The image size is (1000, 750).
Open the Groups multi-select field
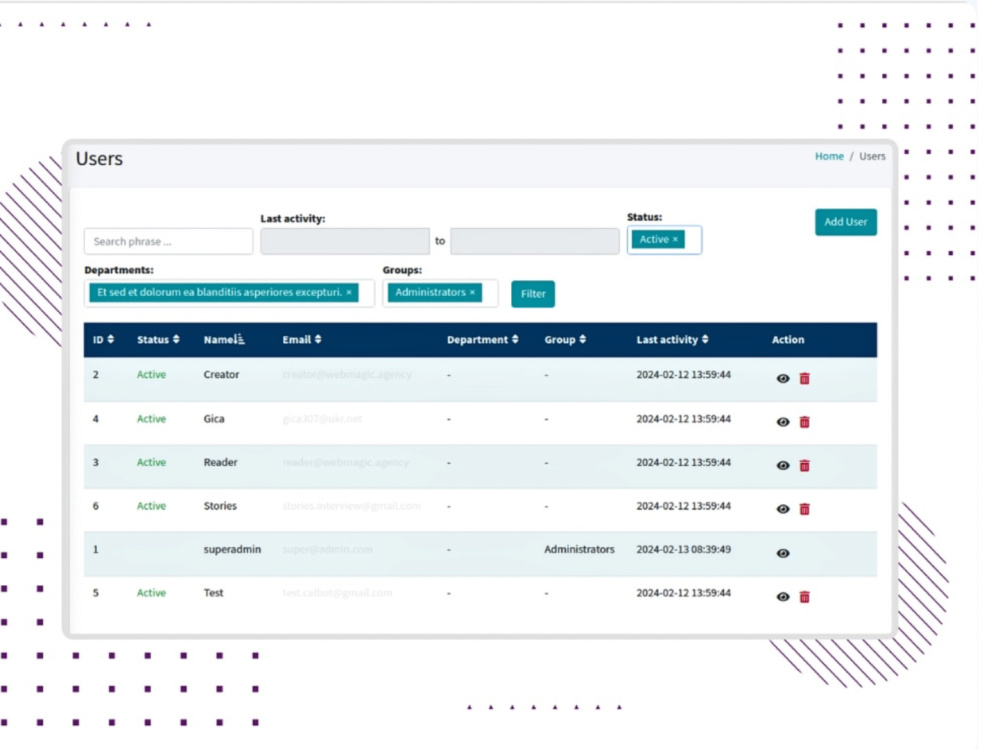(x=439, y=293)
